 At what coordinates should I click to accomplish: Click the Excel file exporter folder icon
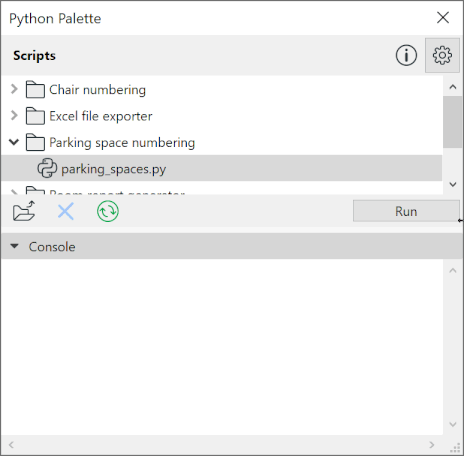35,116
